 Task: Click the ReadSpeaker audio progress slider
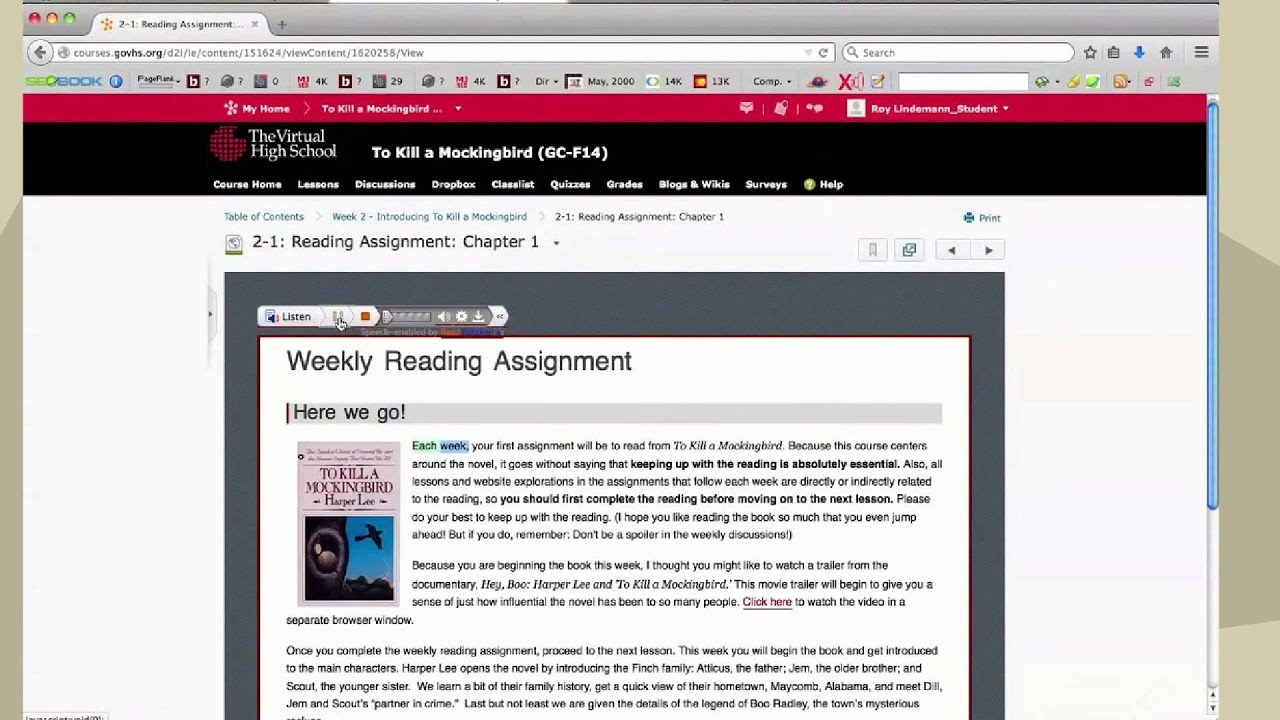click(x=407, y=316)
